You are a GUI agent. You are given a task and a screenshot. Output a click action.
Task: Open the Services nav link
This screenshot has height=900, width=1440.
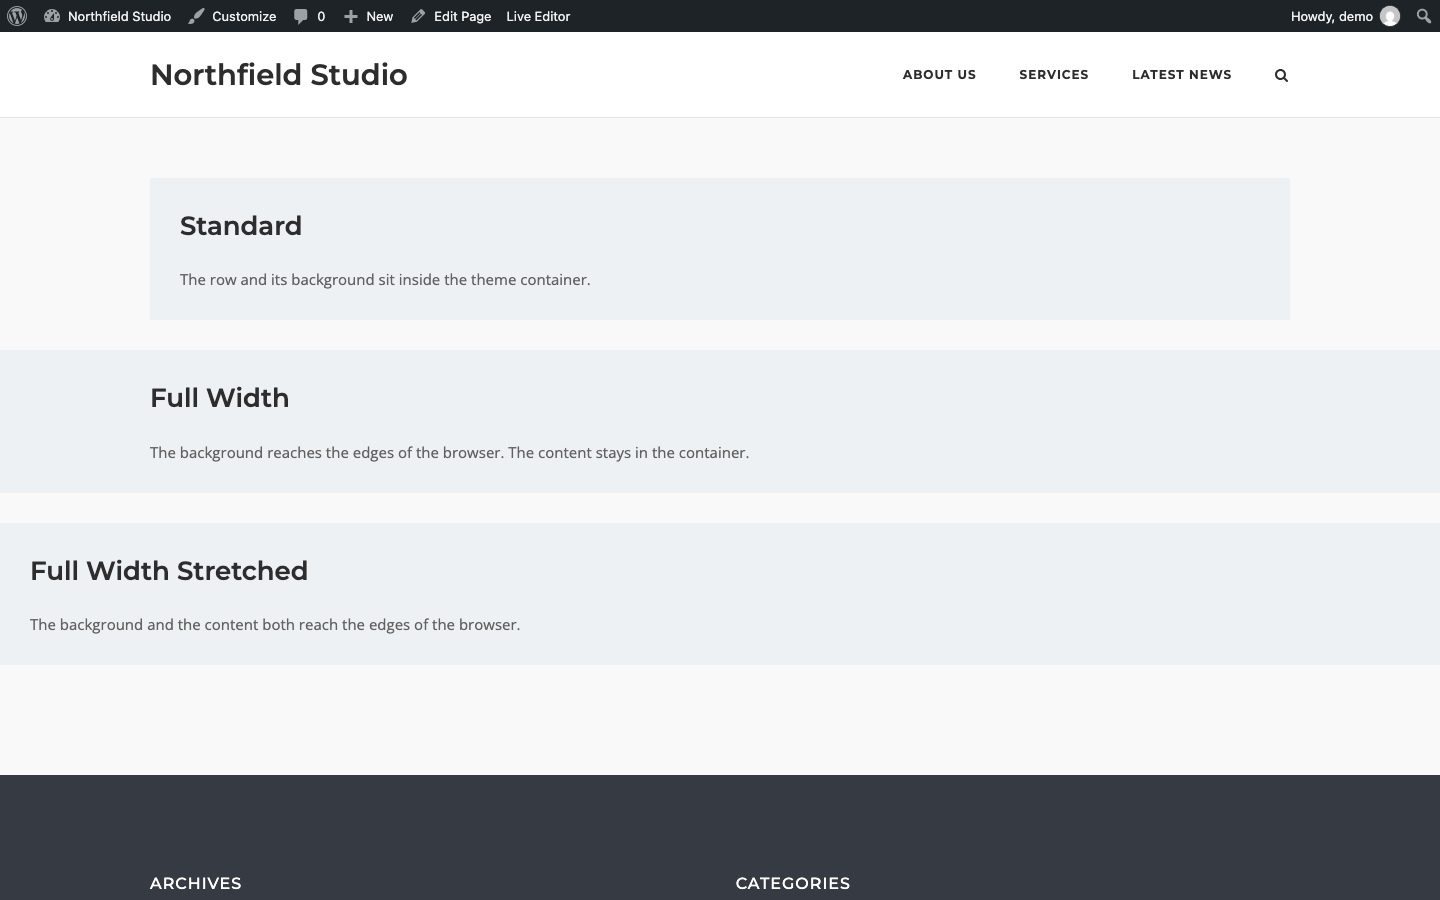(x=1054, y=75)
